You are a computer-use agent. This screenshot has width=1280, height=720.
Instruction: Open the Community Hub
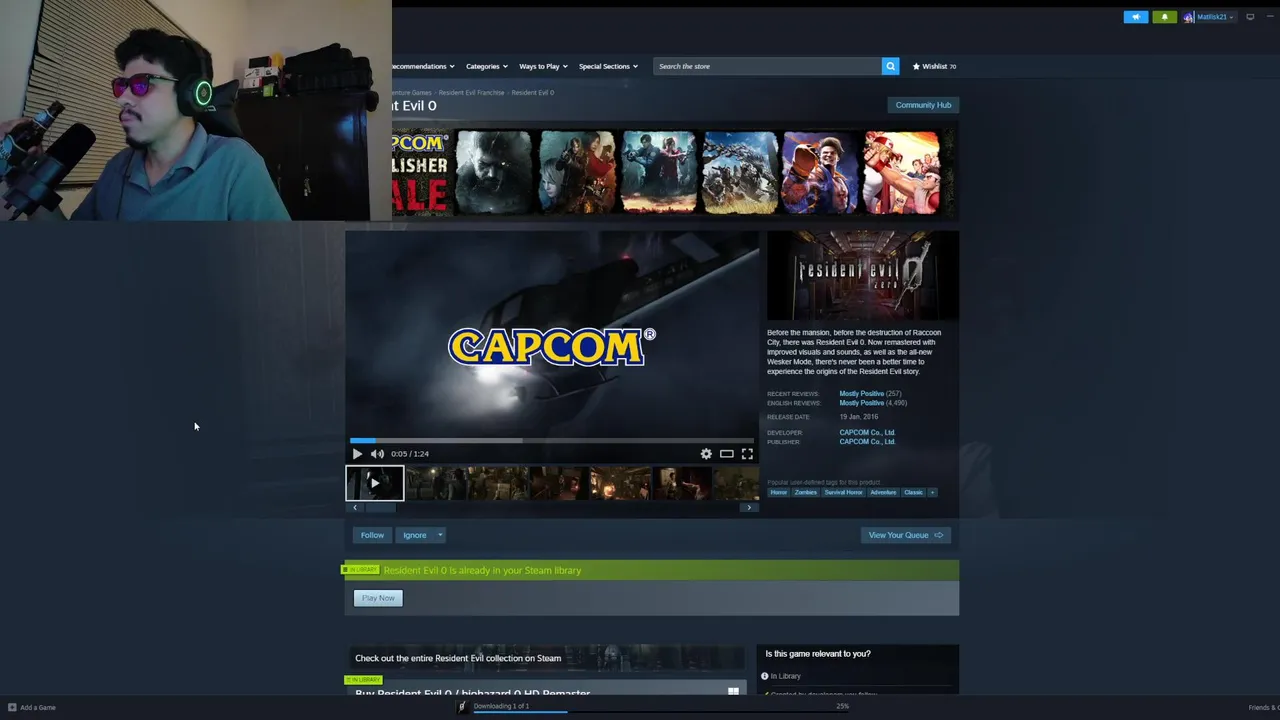[923, 105]
